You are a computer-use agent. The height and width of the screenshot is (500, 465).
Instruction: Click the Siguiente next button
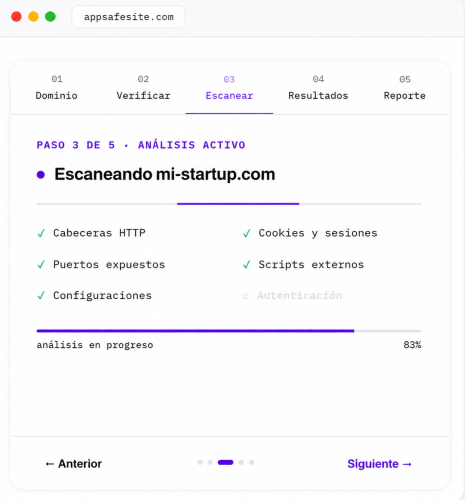(x=380, y=464)
